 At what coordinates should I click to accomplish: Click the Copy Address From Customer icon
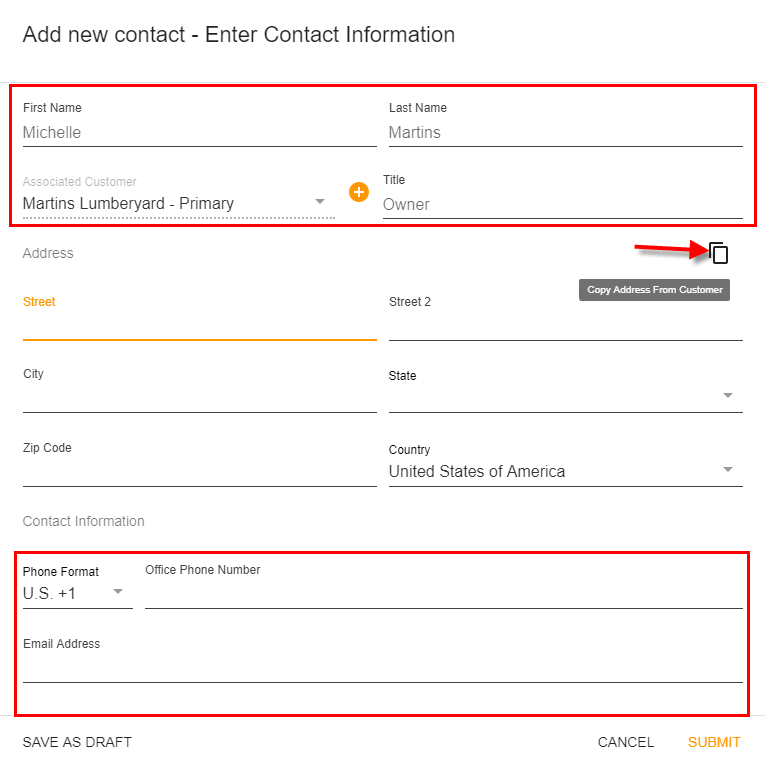click(718, 253)
